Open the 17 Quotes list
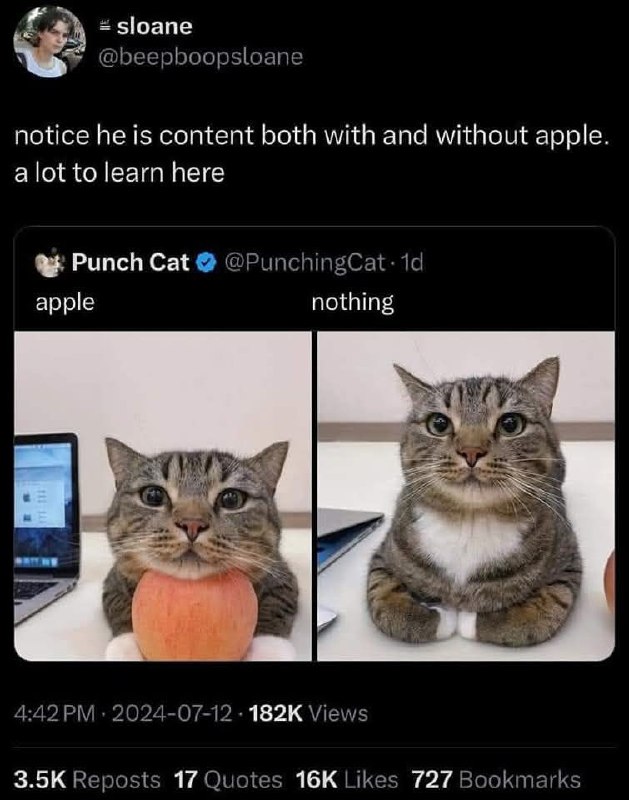Viewport: 629px width, 800px height. (228, 780)
